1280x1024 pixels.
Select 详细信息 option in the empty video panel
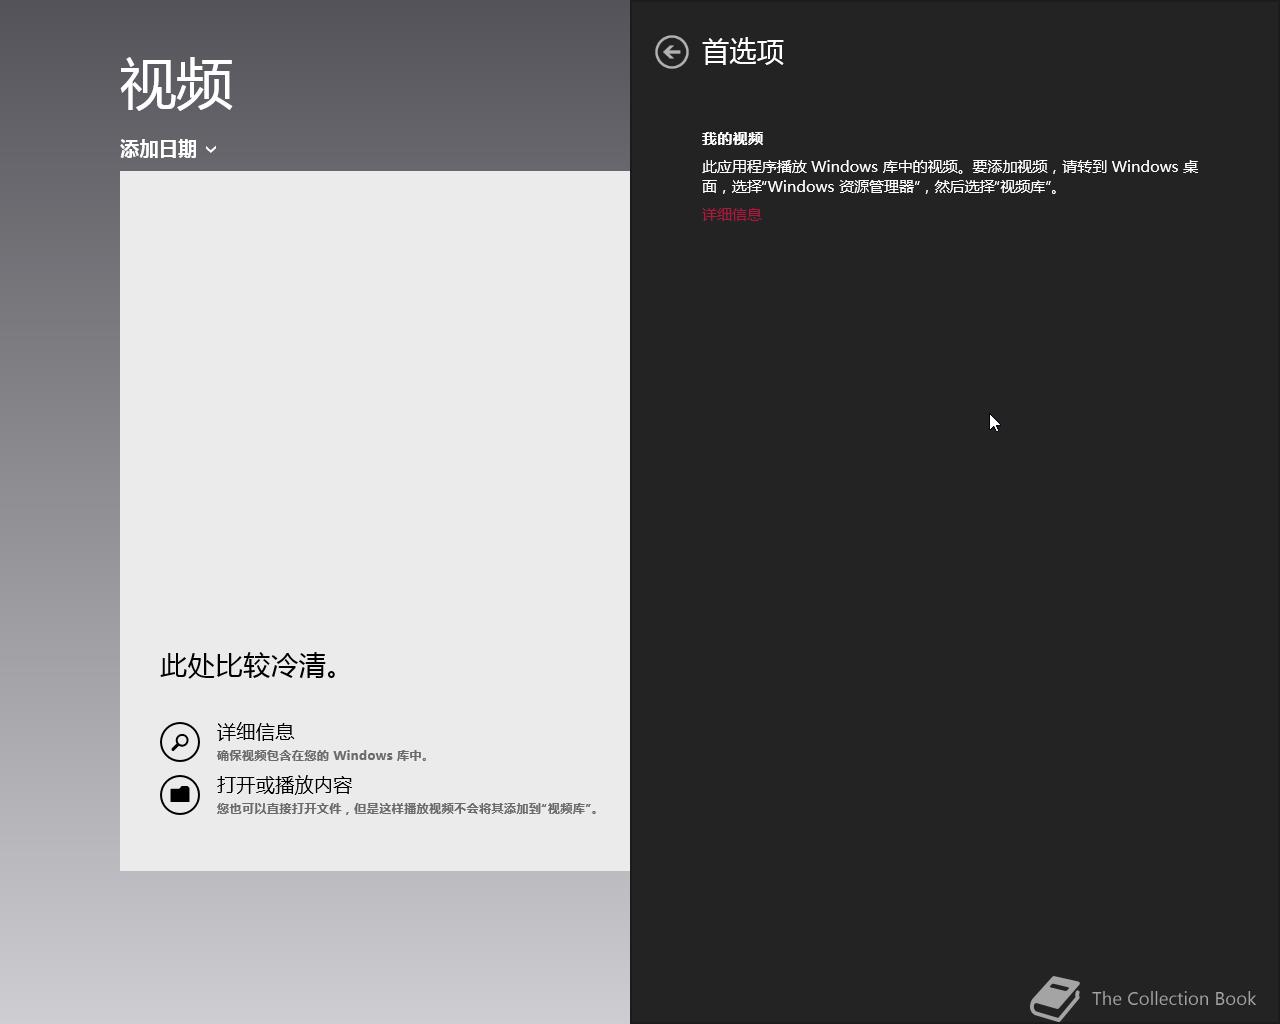click(x=256, y=732)
